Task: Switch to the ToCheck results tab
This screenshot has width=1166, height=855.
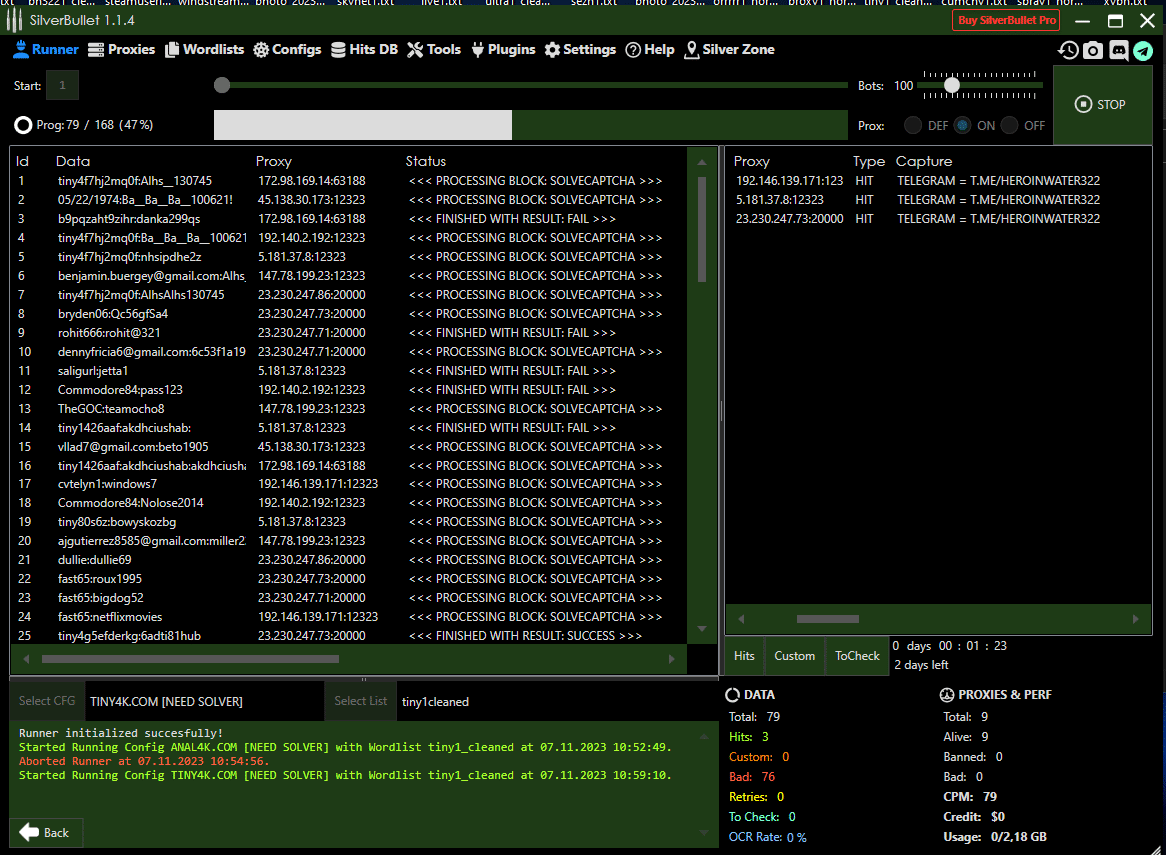Action: tap(857, 656)
